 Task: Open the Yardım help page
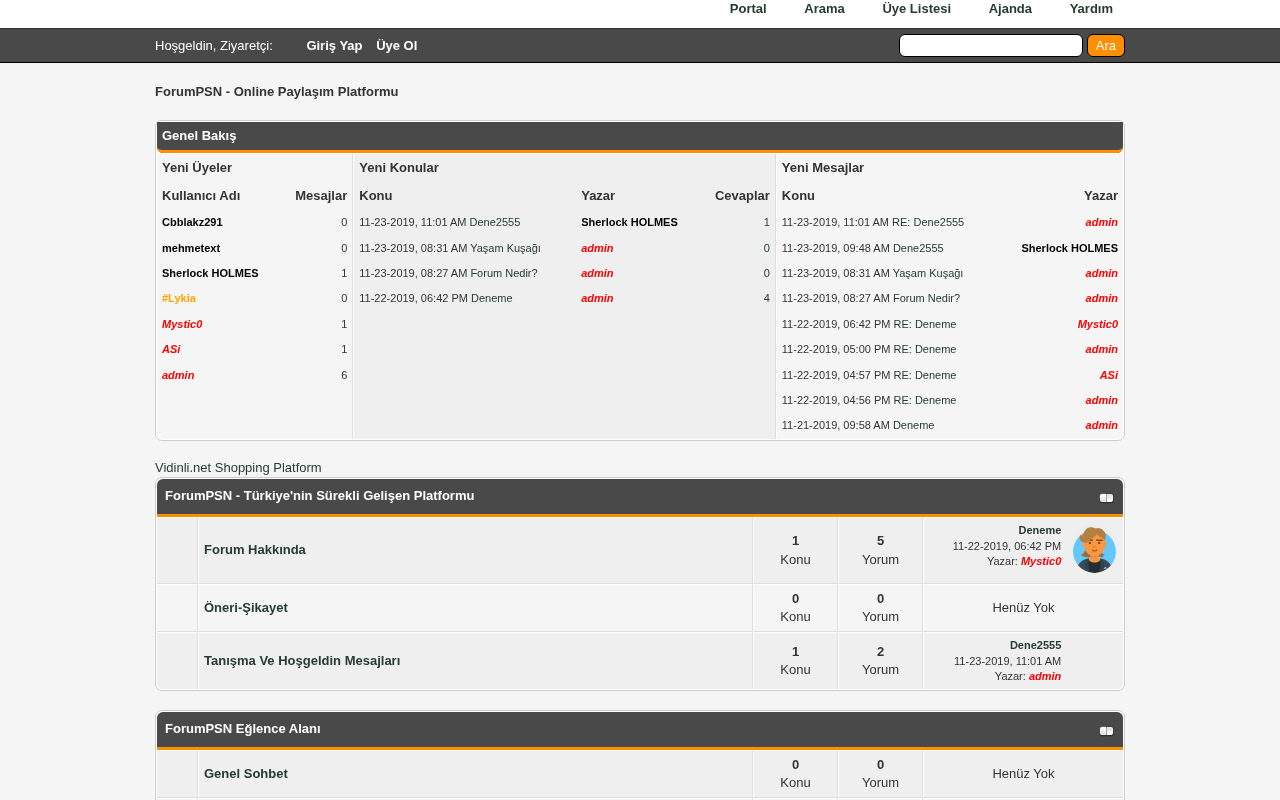pos(1091,9)
